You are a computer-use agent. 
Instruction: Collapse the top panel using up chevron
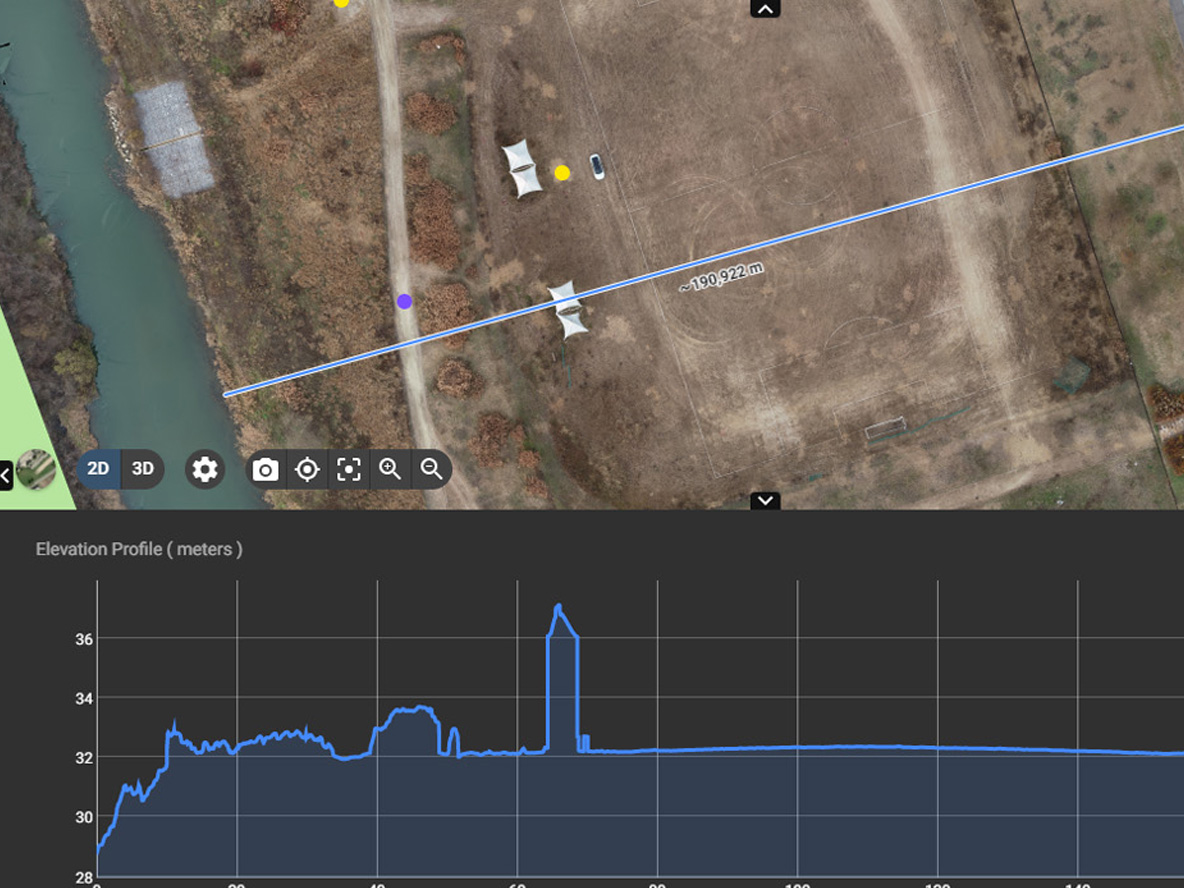(765, 8)
